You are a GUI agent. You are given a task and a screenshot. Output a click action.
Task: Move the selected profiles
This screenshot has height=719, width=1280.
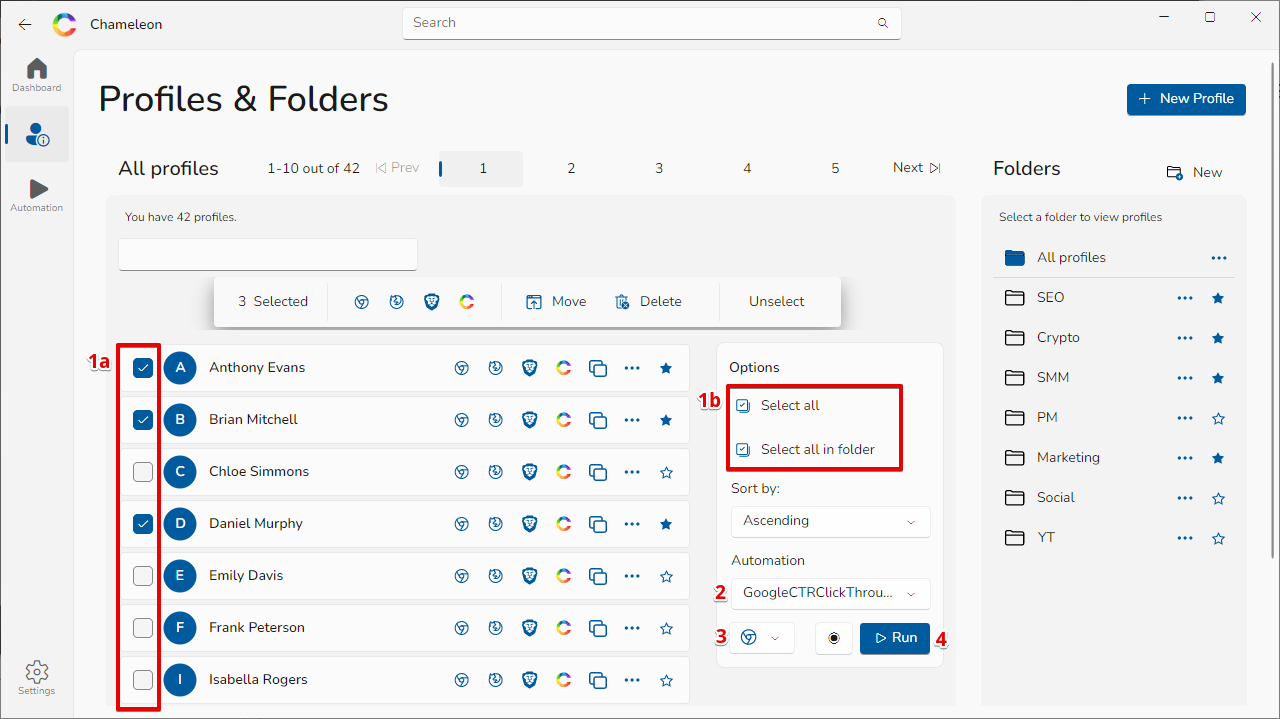(556, 301)
